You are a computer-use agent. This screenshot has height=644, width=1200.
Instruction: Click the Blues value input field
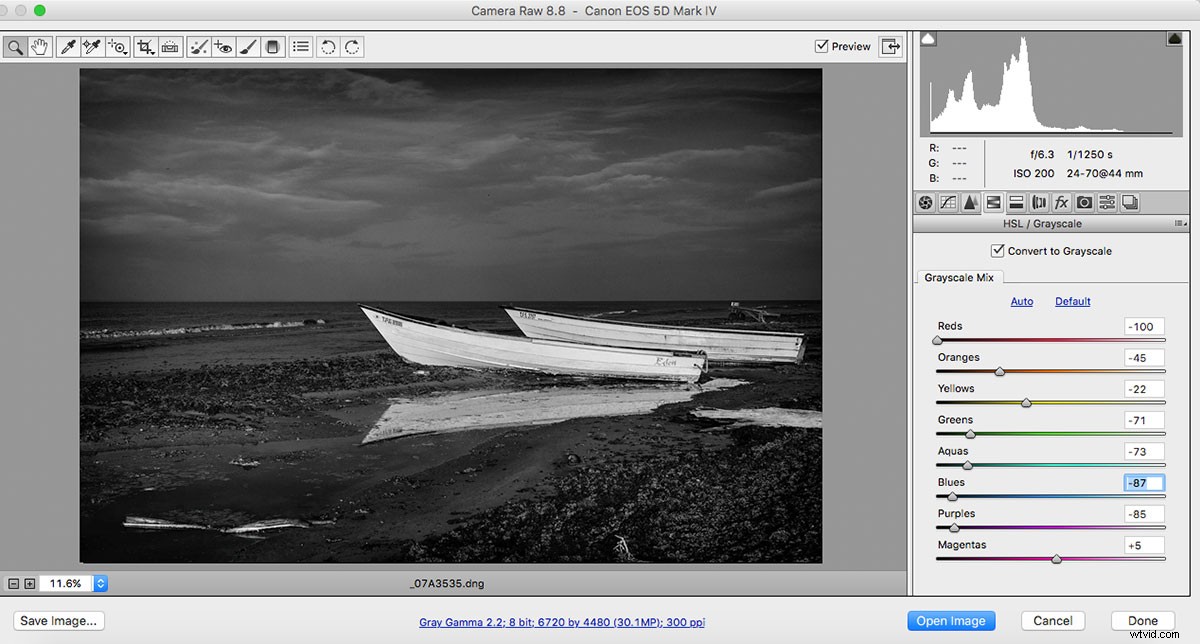pyautogui.click(x=1142, y=482)
